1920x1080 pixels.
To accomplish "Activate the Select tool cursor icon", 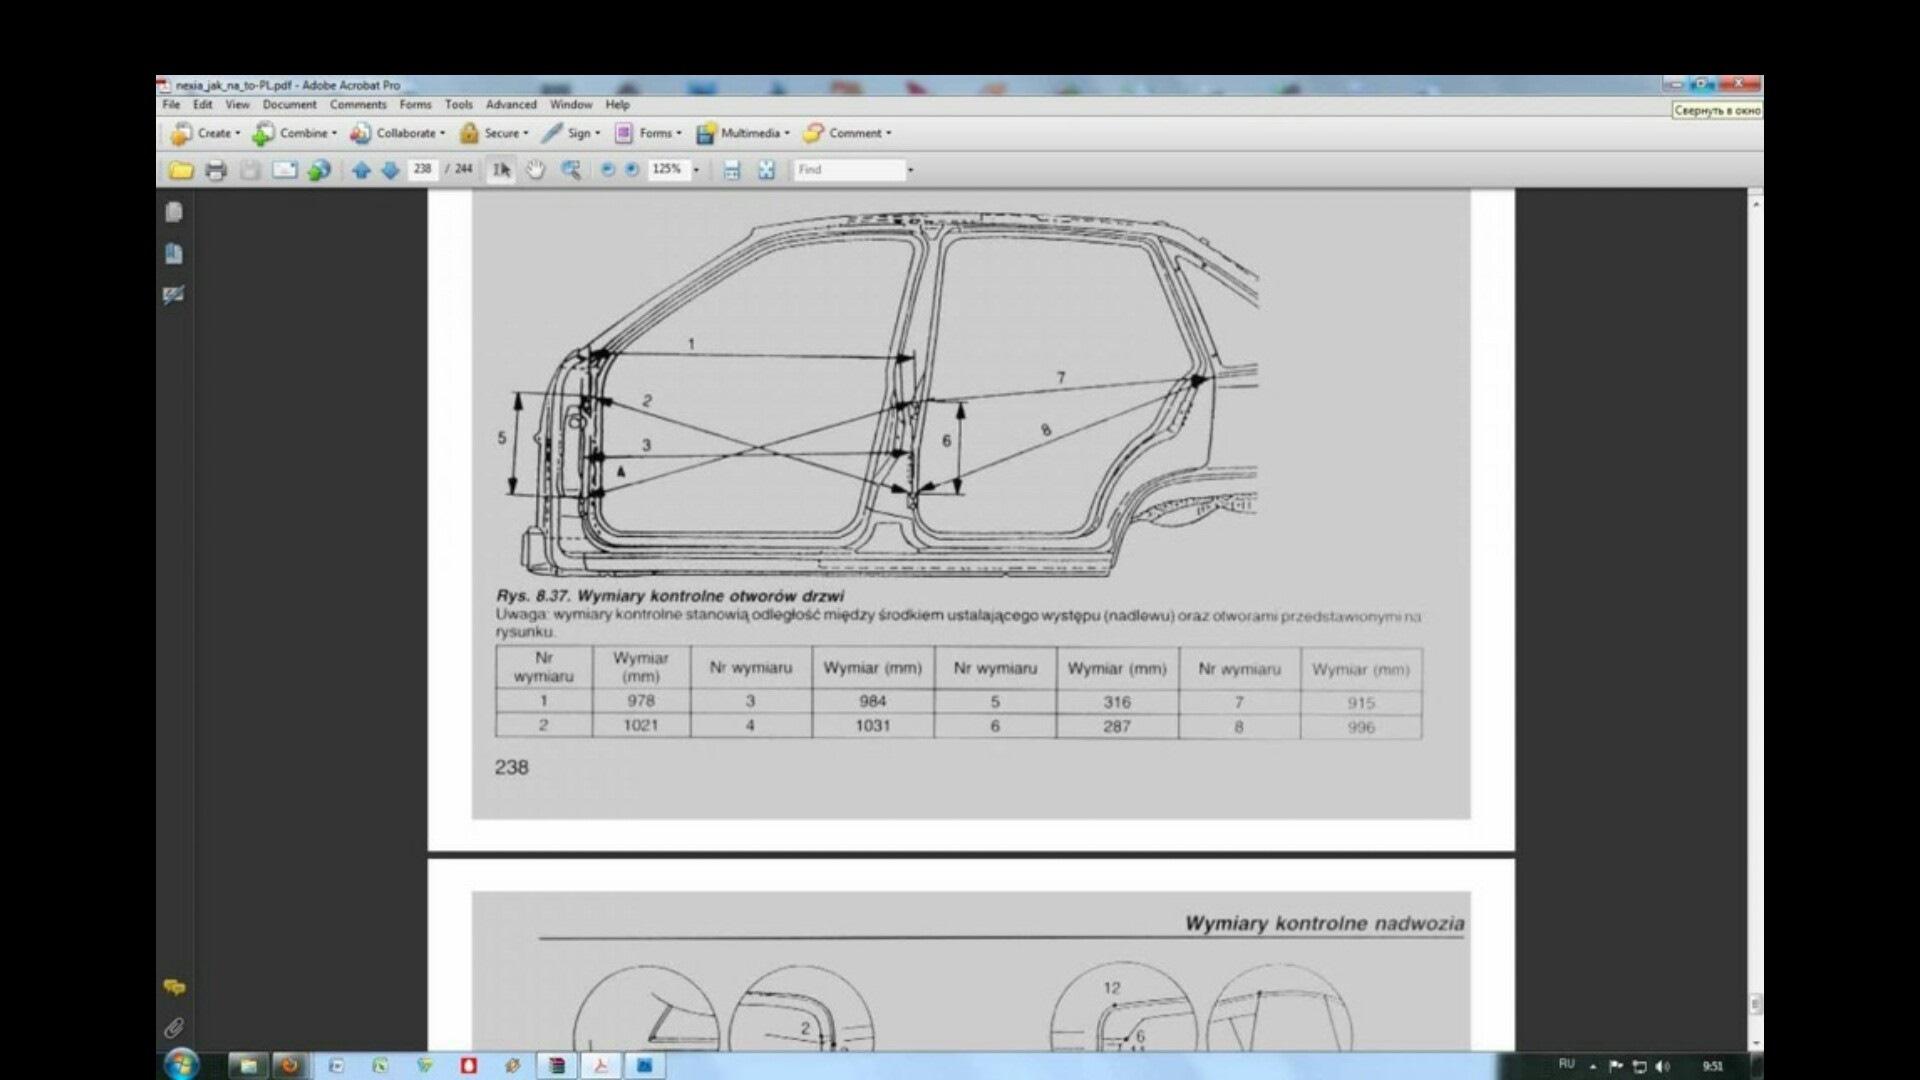I will click(x=501, y=170).
